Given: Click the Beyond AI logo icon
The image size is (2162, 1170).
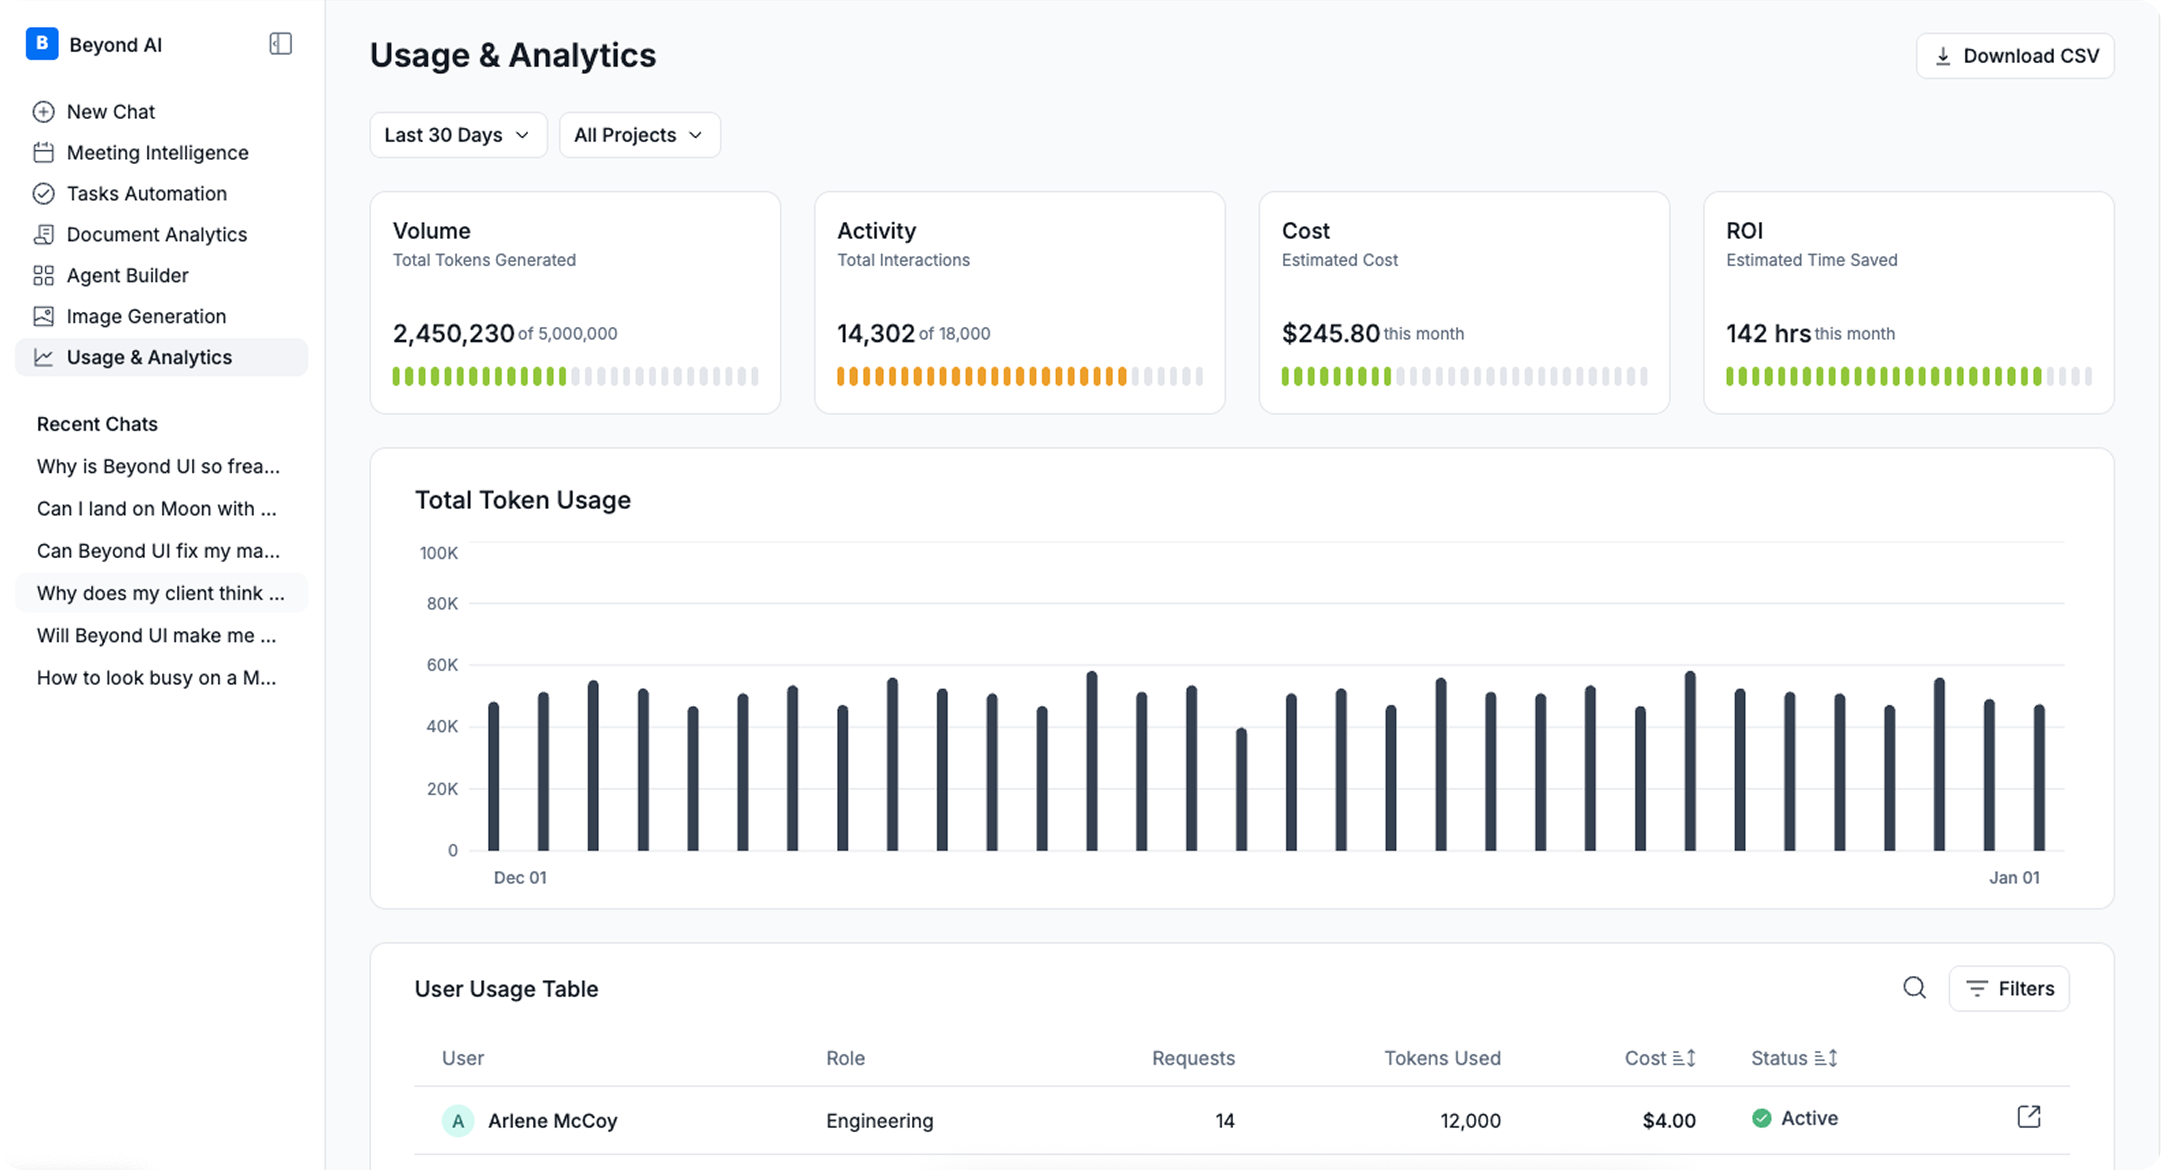Looking at the screenshot, I should [42, 44].
